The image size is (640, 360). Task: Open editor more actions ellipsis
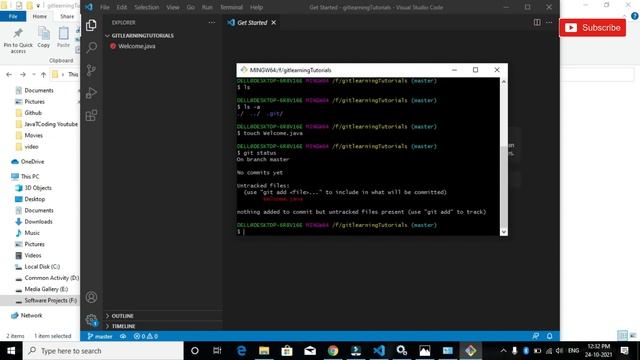549,22
